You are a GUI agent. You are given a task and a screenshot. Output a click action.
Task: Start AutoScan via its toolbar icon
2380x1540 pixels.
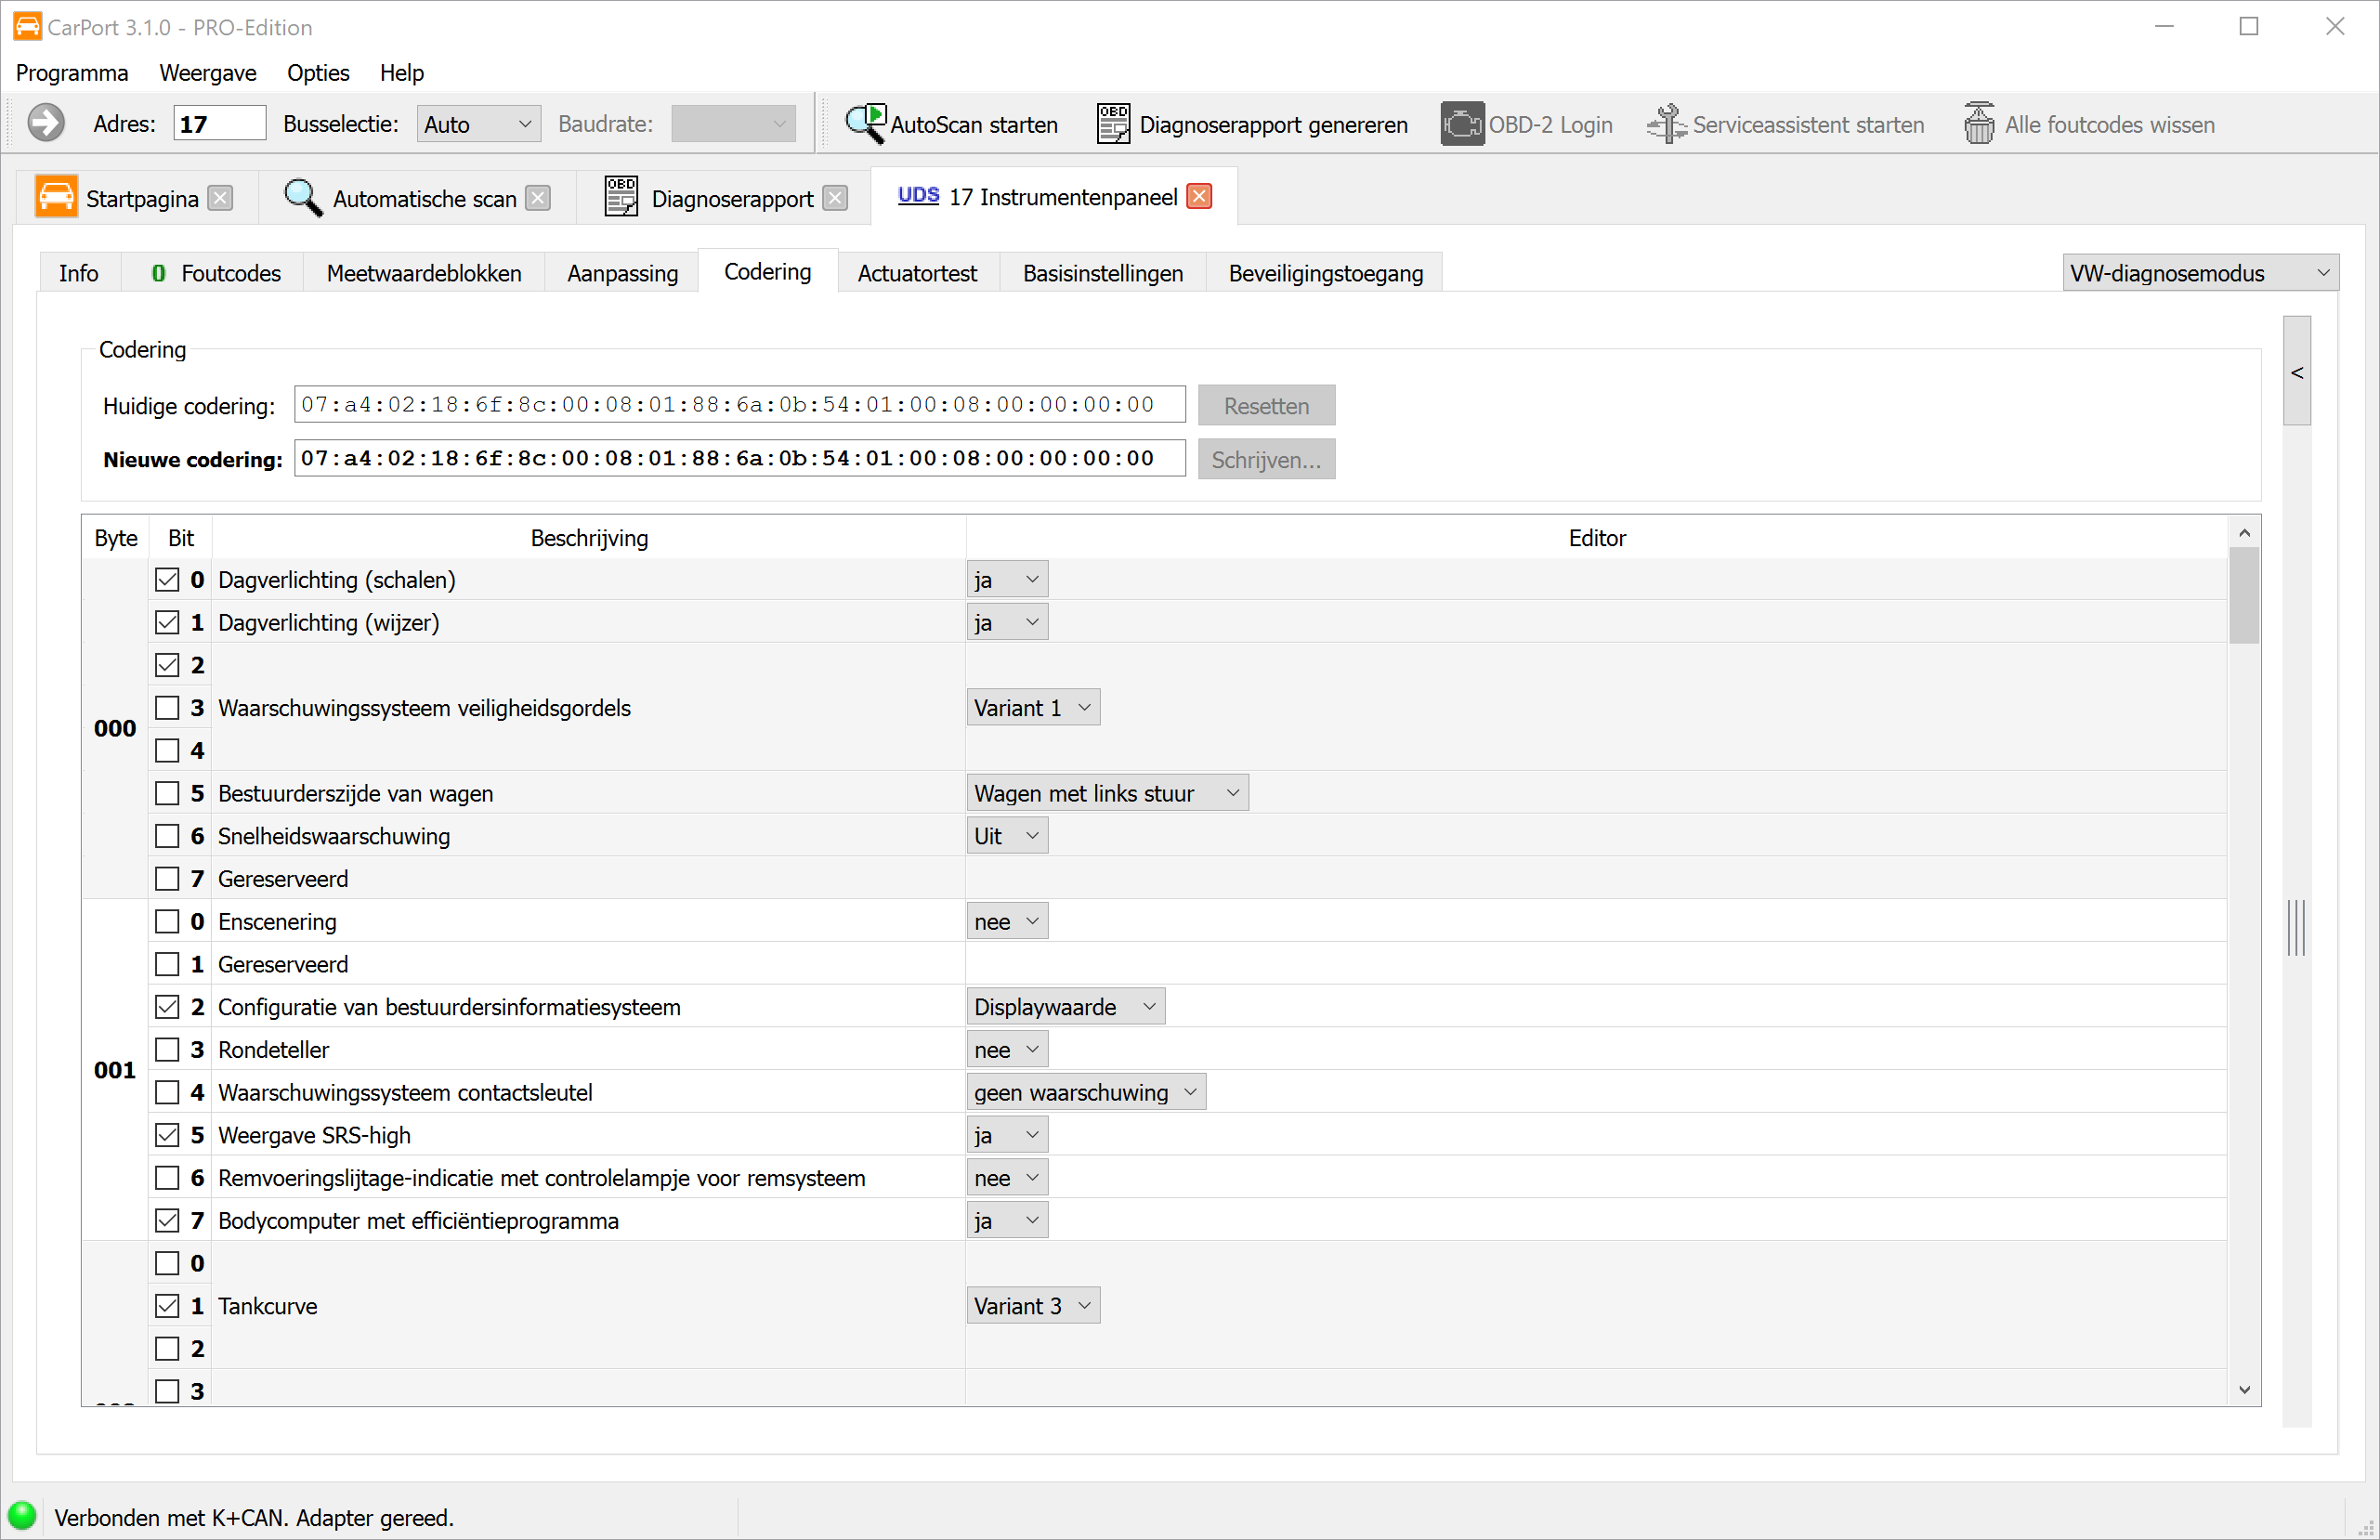pos(865,124)
